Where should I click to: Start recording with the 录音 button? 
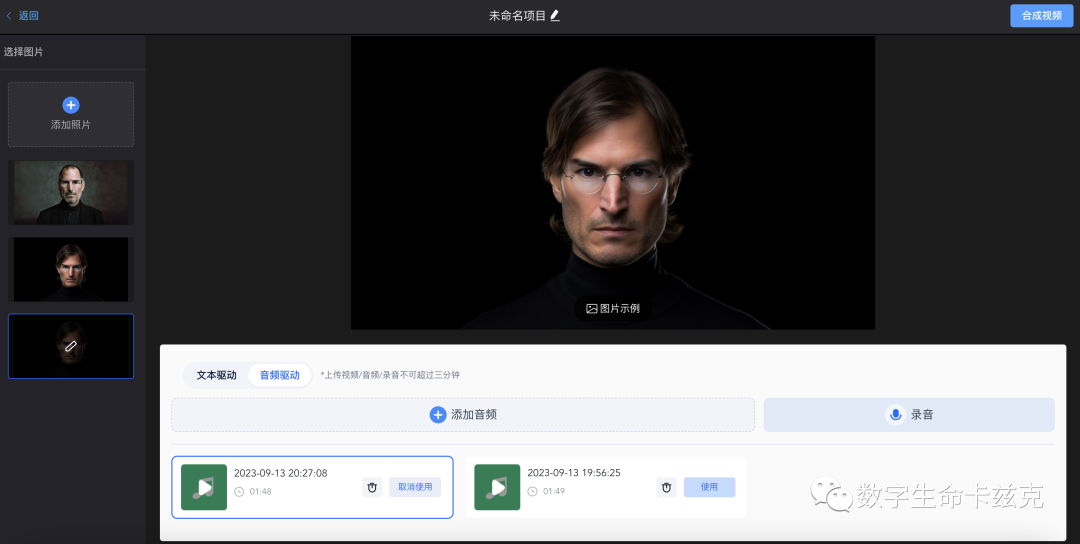tap(909, 415)
